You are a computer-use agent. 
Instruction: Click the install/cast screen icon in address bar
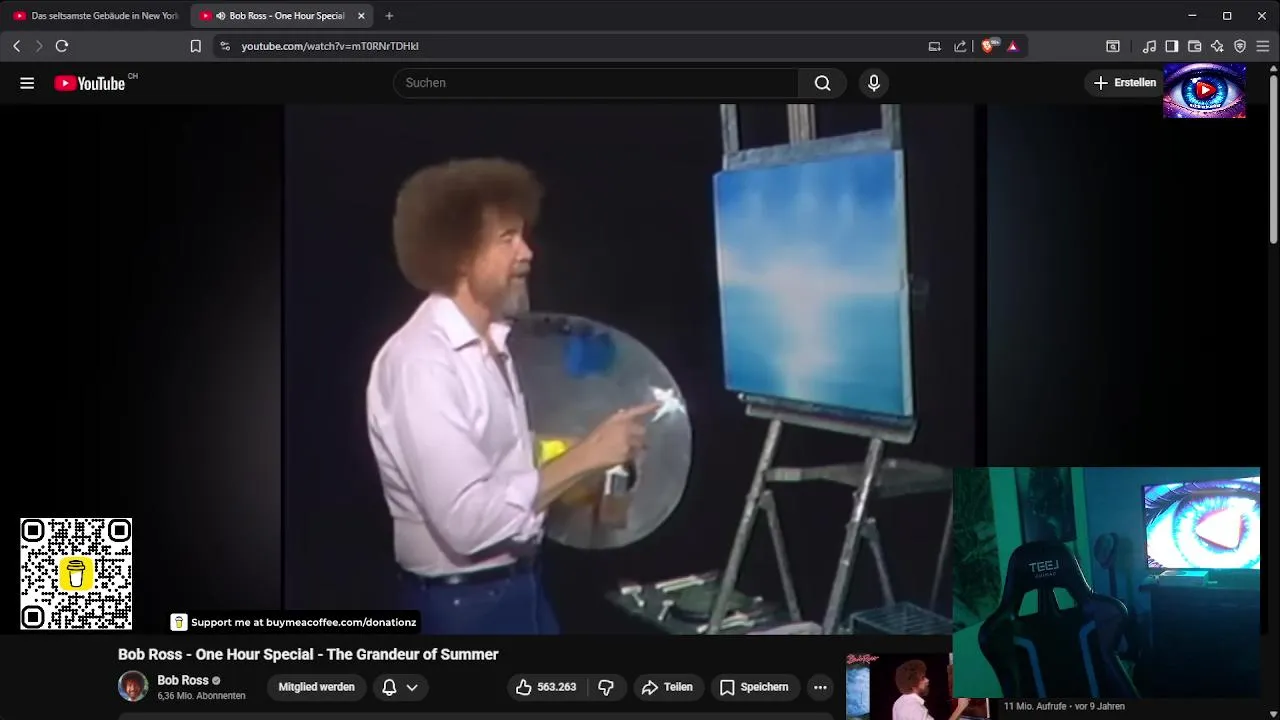tap(935, 46)
